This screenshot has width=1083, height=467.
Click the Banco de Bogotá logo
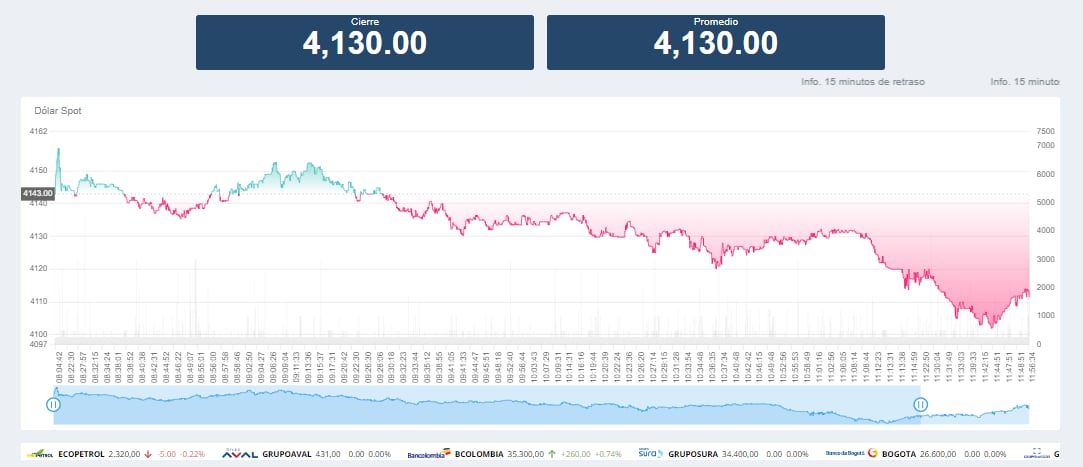click(x=850, y=454)
